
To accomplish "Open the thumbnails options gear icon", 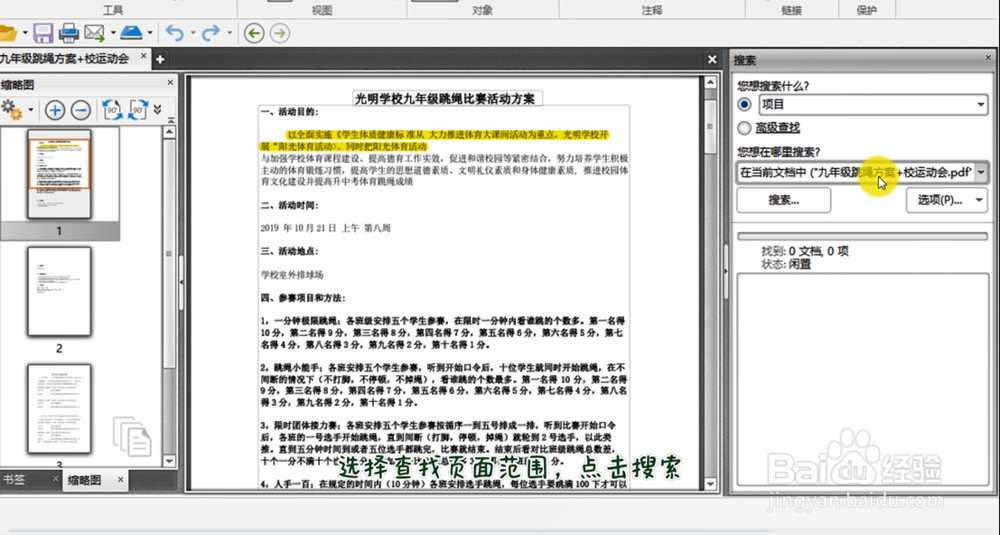I will click(x=11, y=110).
